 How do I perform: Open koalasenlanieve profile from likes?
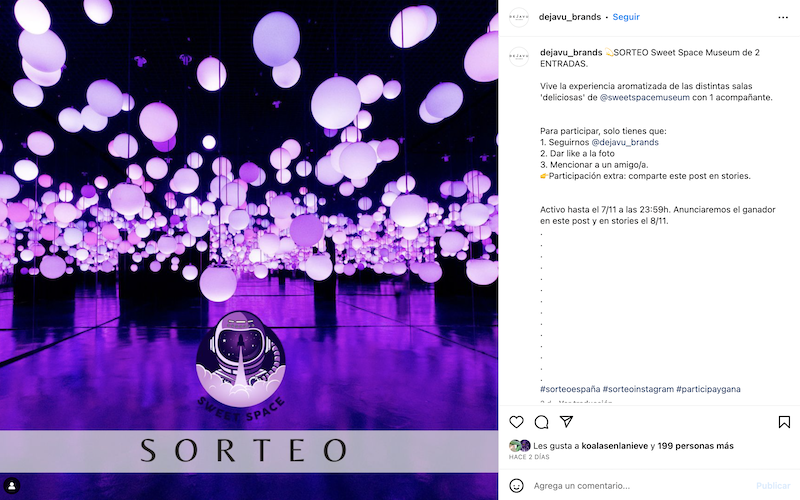click(615, 446)
